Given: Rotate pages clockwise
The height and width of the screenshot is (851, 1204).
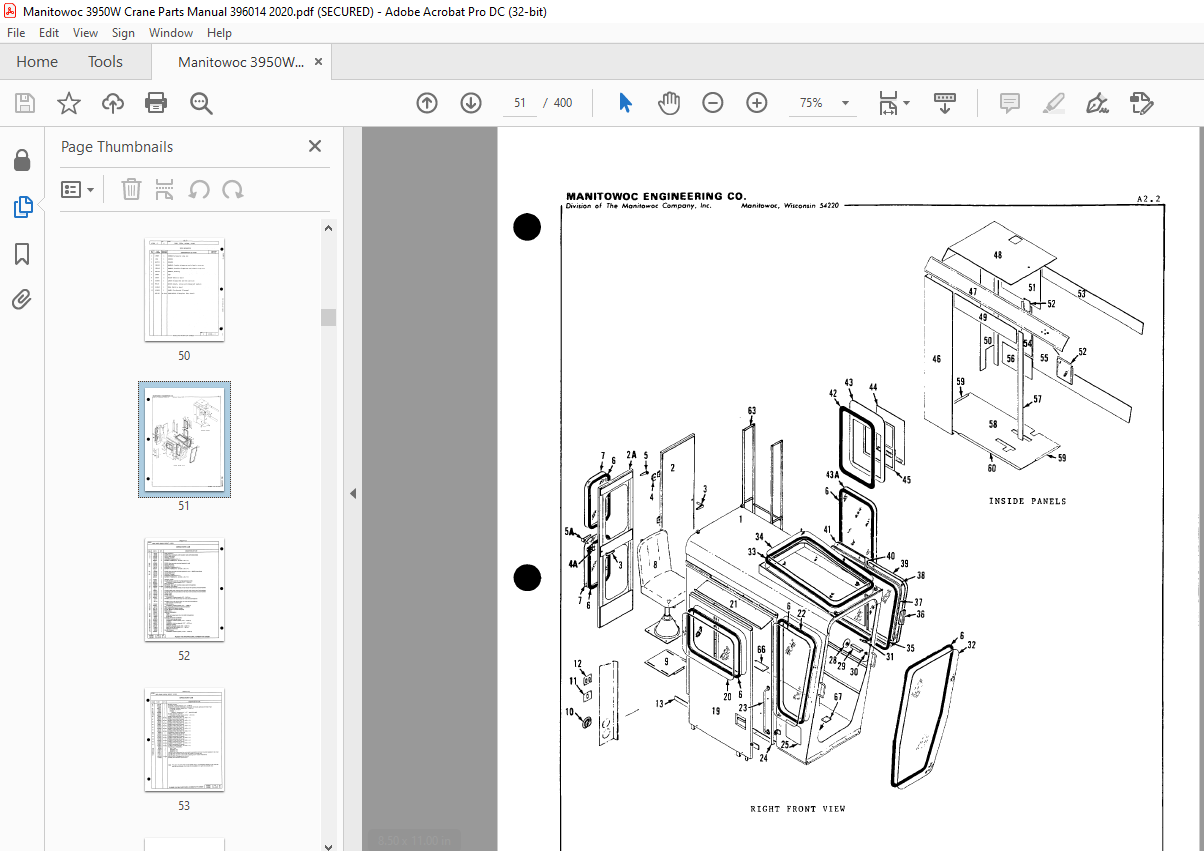Looking at the screenshot, I should coord(233,189).
